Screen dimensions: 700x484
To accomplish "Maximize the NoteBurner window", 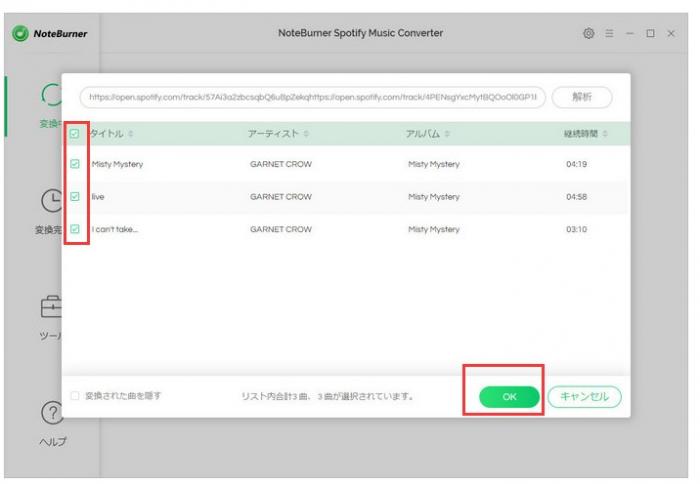I will pyautogui.click(x=650, y=33).
